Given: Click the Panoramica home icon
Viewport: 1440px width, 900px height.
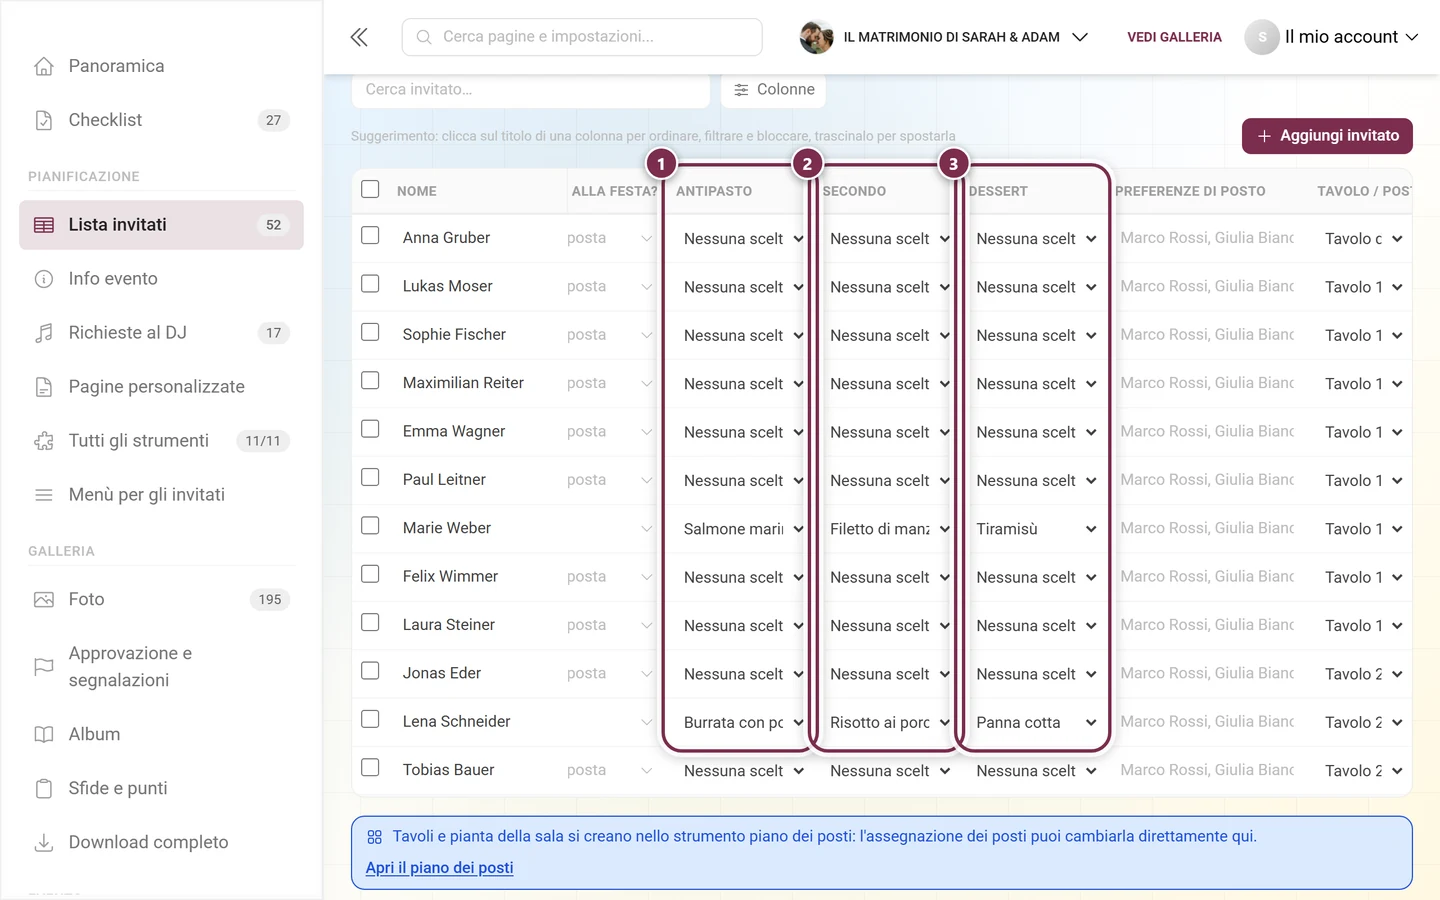Looking at the screenshot, I should click(44, 66).
